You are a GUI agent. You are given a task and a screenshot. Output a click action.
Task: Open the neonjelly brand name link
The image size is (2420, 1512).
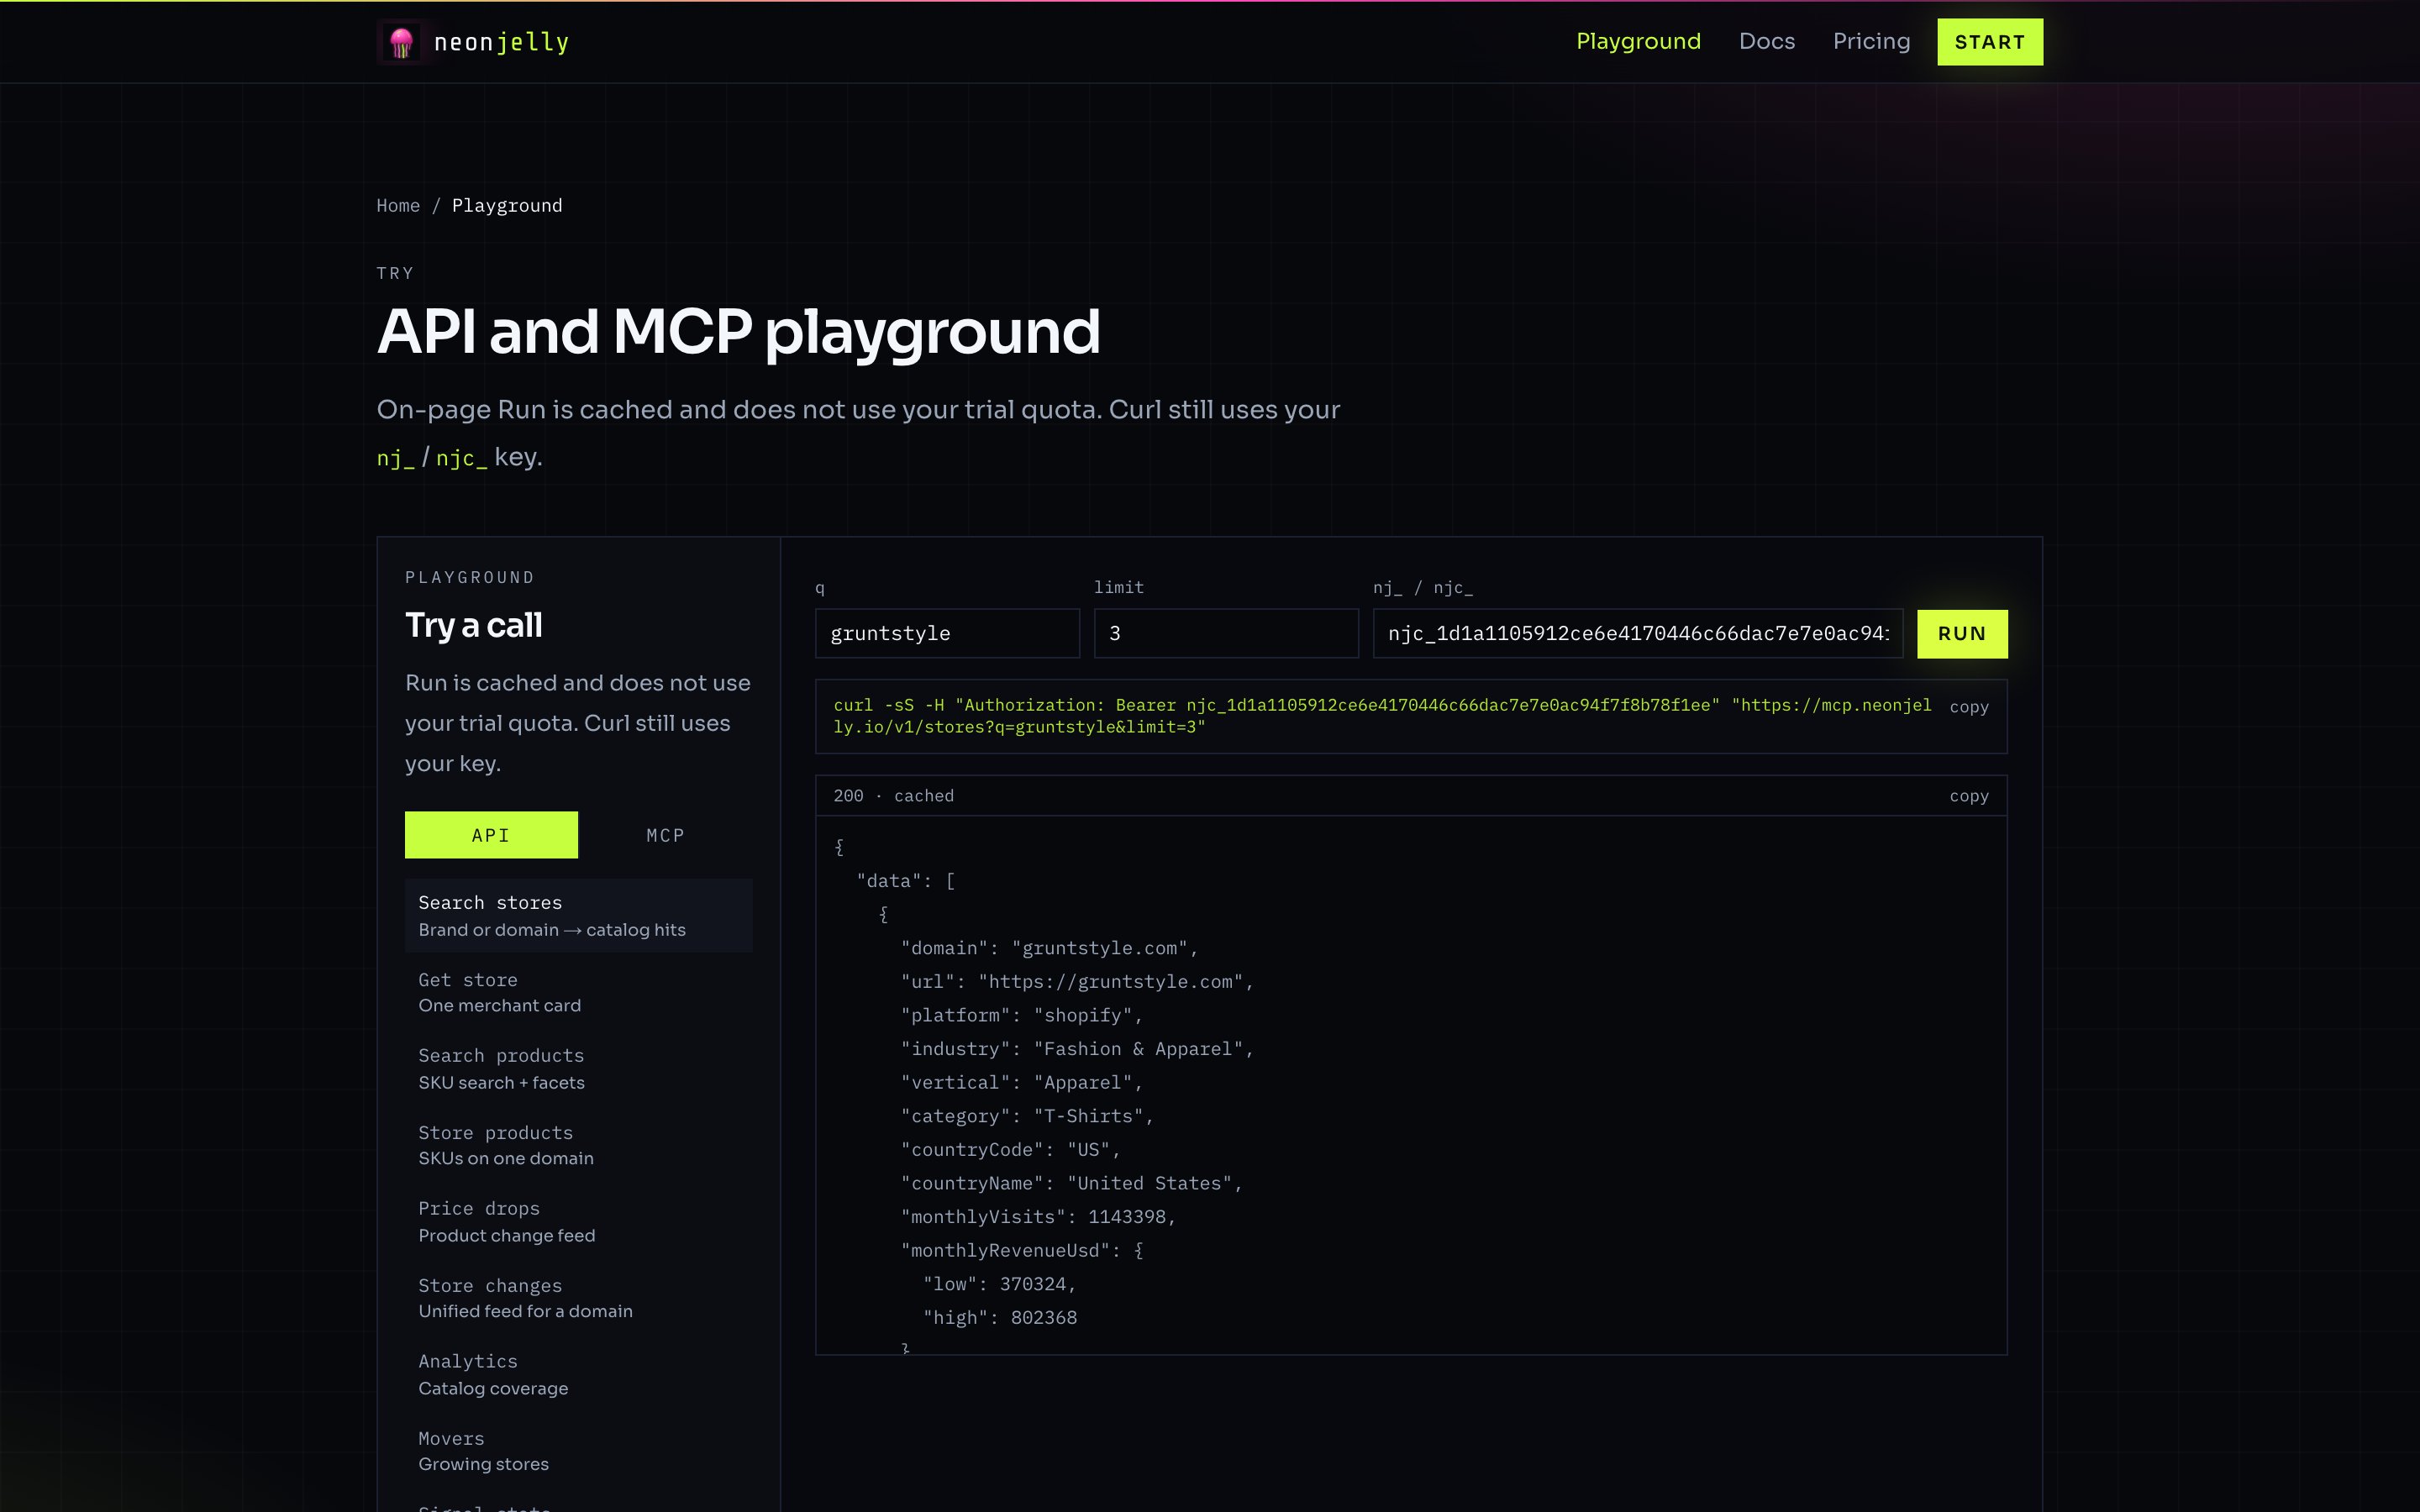(502, 42)
